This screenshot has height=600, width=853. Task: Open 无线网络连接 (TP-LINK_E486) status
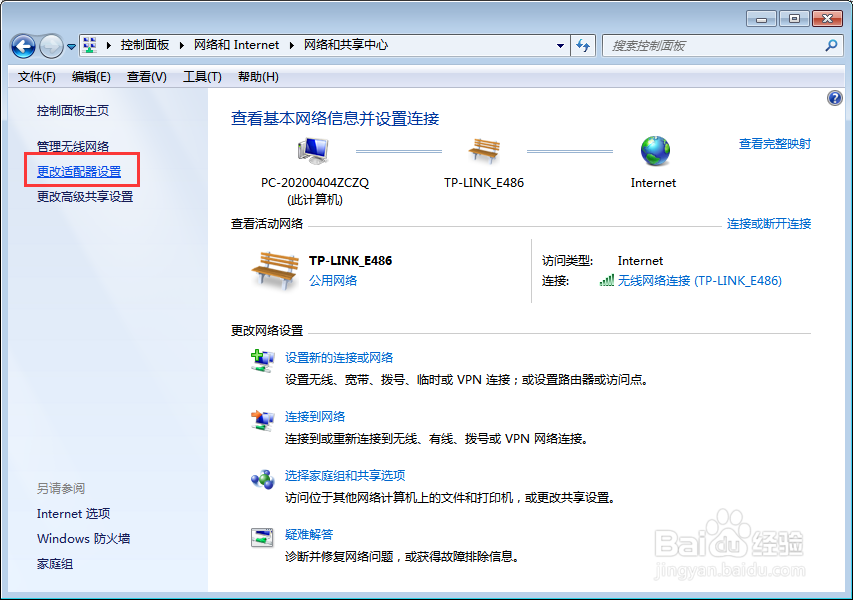(x=700, y=281)
